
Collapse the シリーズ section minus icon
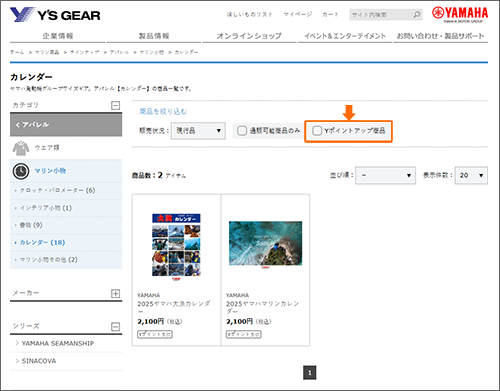[115, 326]
